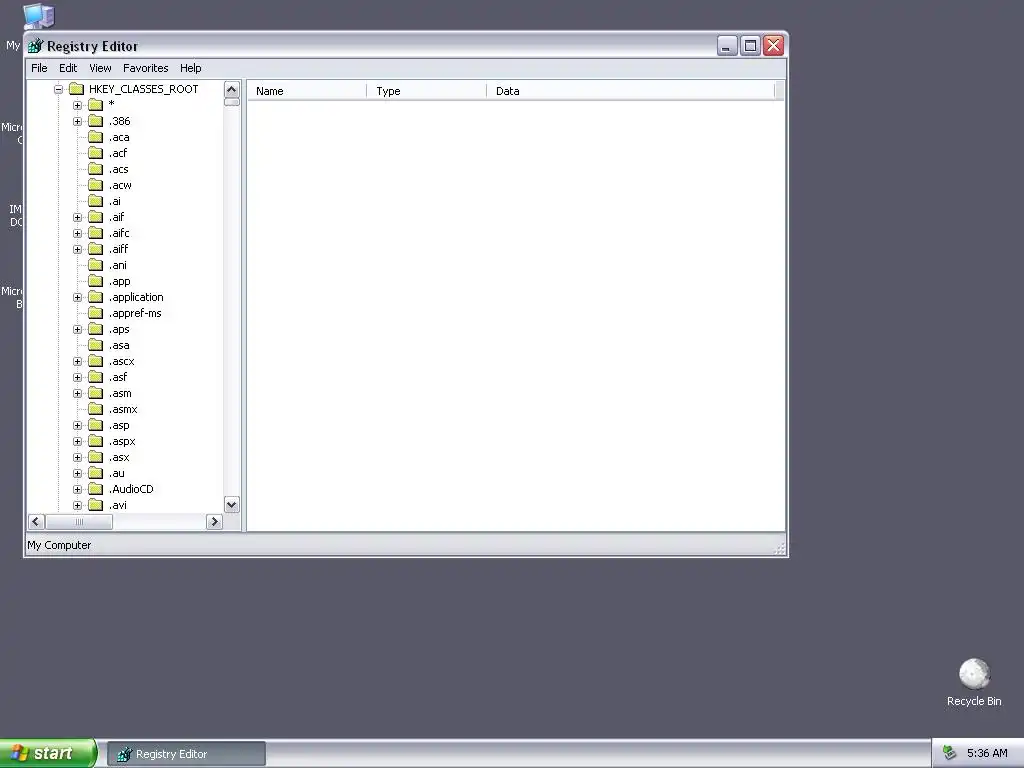Image resolution: width=1024 pixels, height=768 pixels.
Task: Select the .application key label
Action: coord(136,297)
